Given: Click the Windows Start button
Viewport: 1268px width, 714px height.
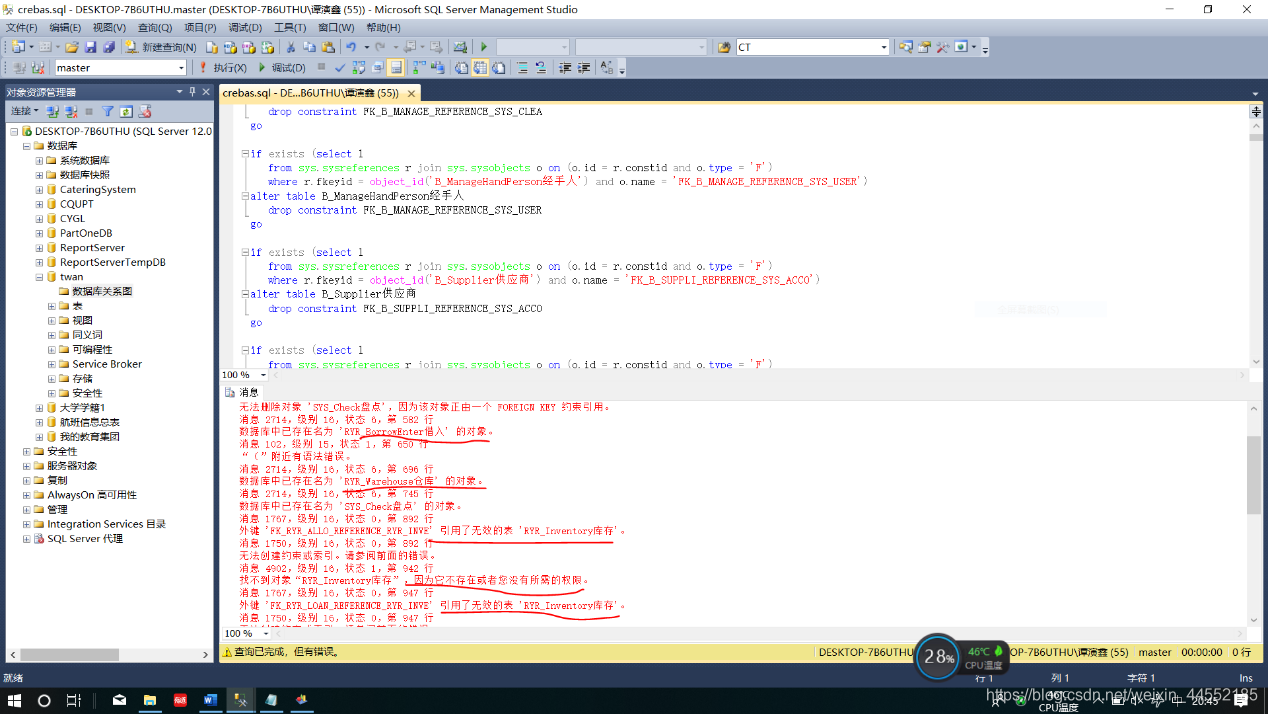Looking at the screenshot, I should click(x=15, y=700).
